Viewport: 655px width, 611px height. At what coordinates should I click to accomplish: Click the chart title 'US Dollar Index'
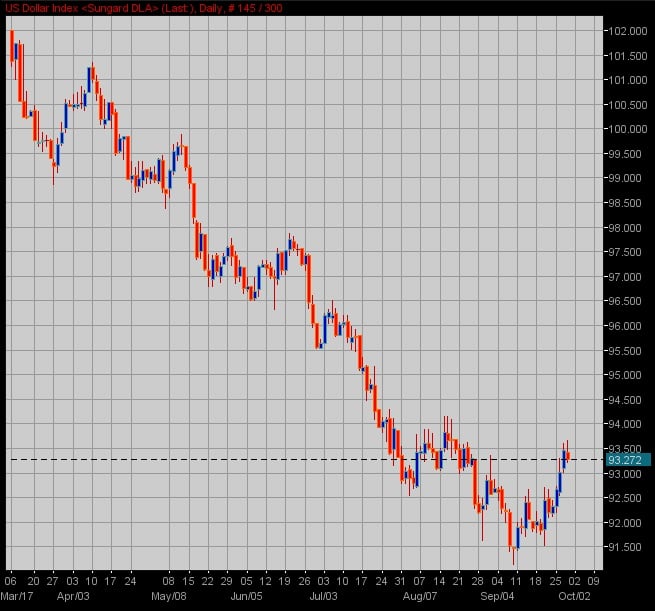[40, 8]
